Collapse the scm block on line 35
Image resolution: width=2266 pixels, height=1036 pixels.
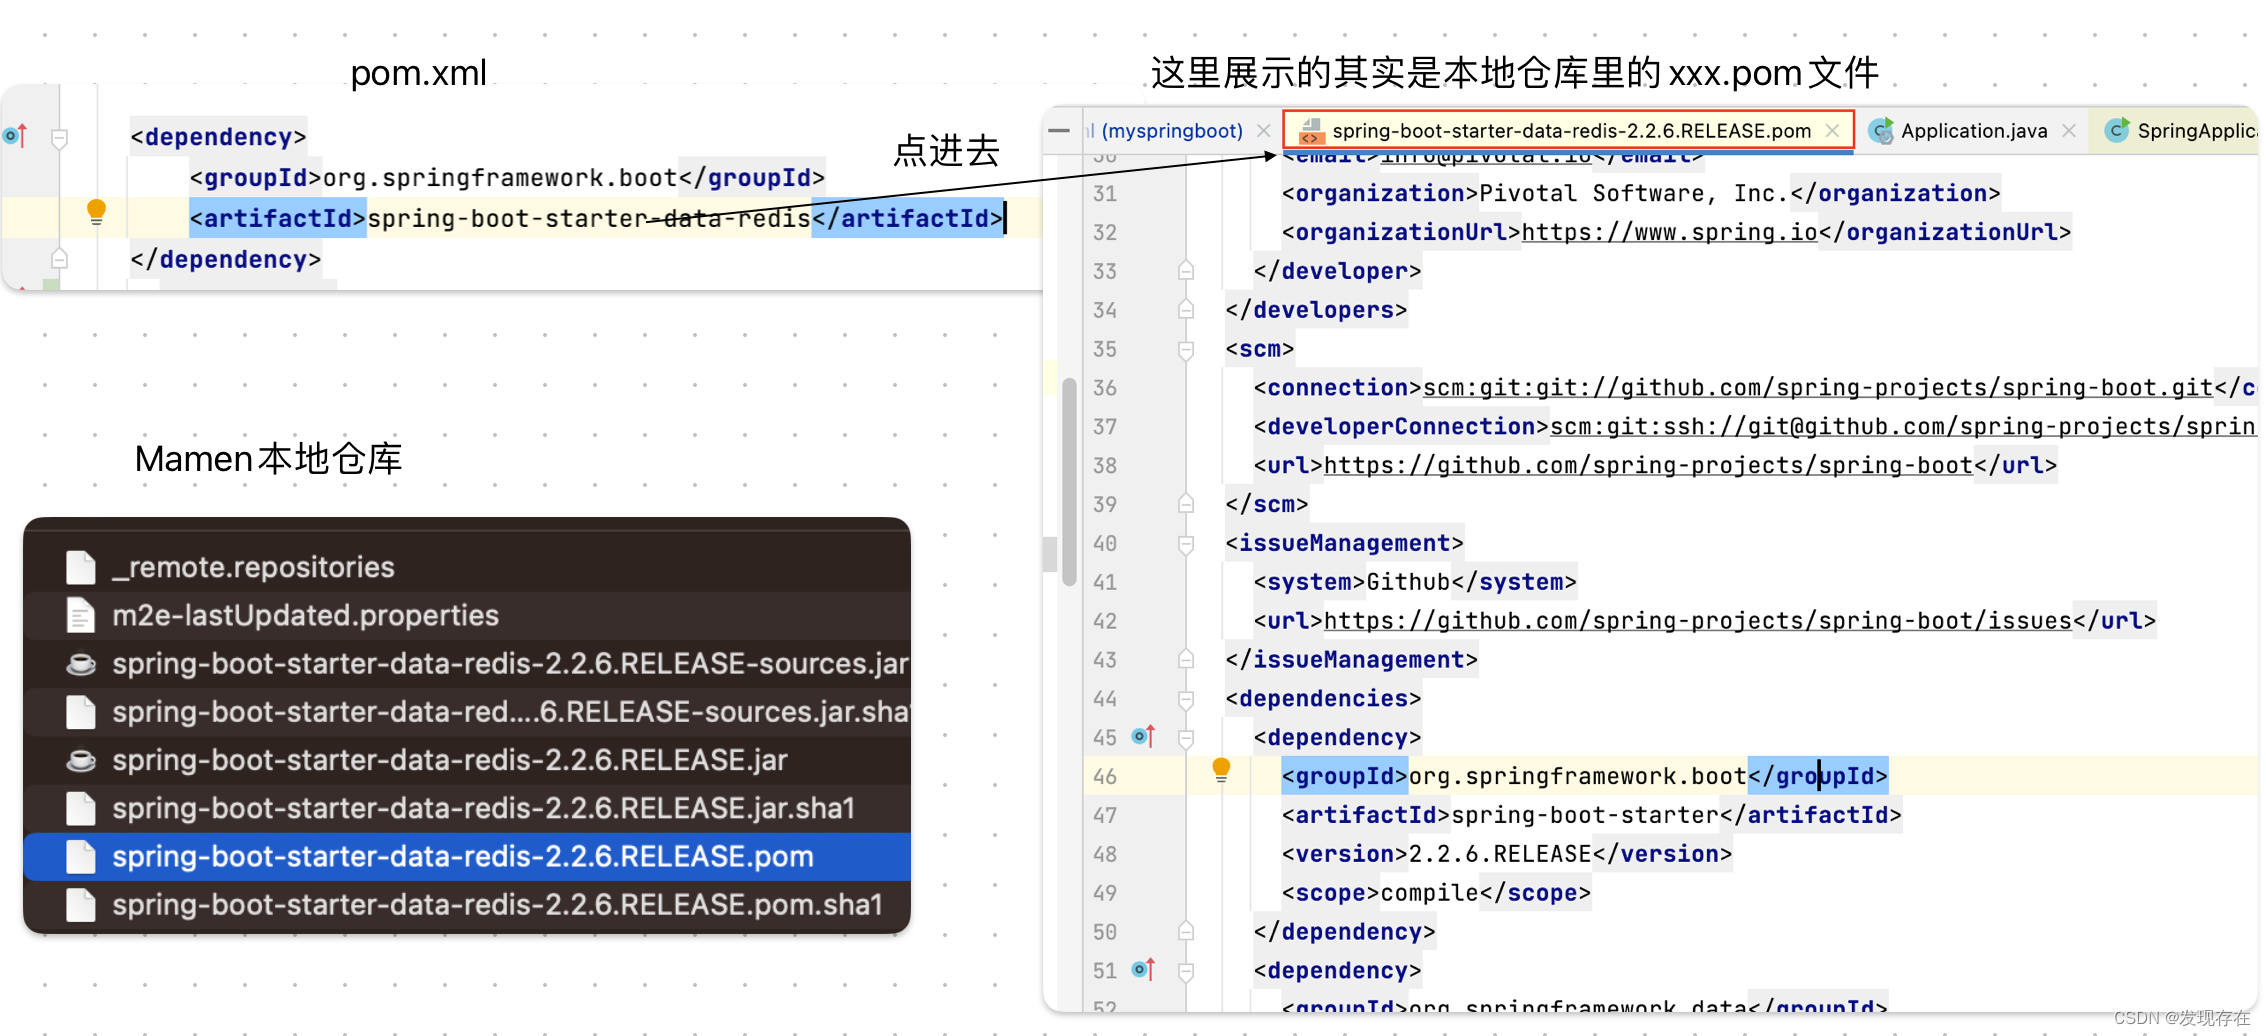click(x=1186, y=350)
